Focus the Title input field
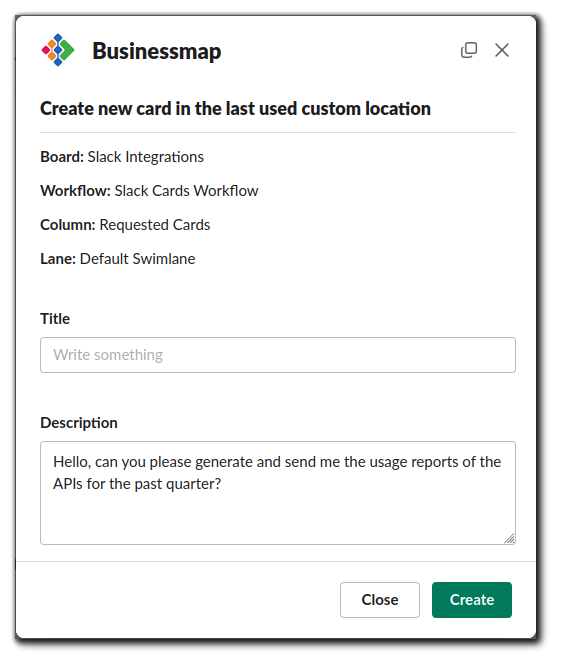563x666 pixels. coord(278,355)
